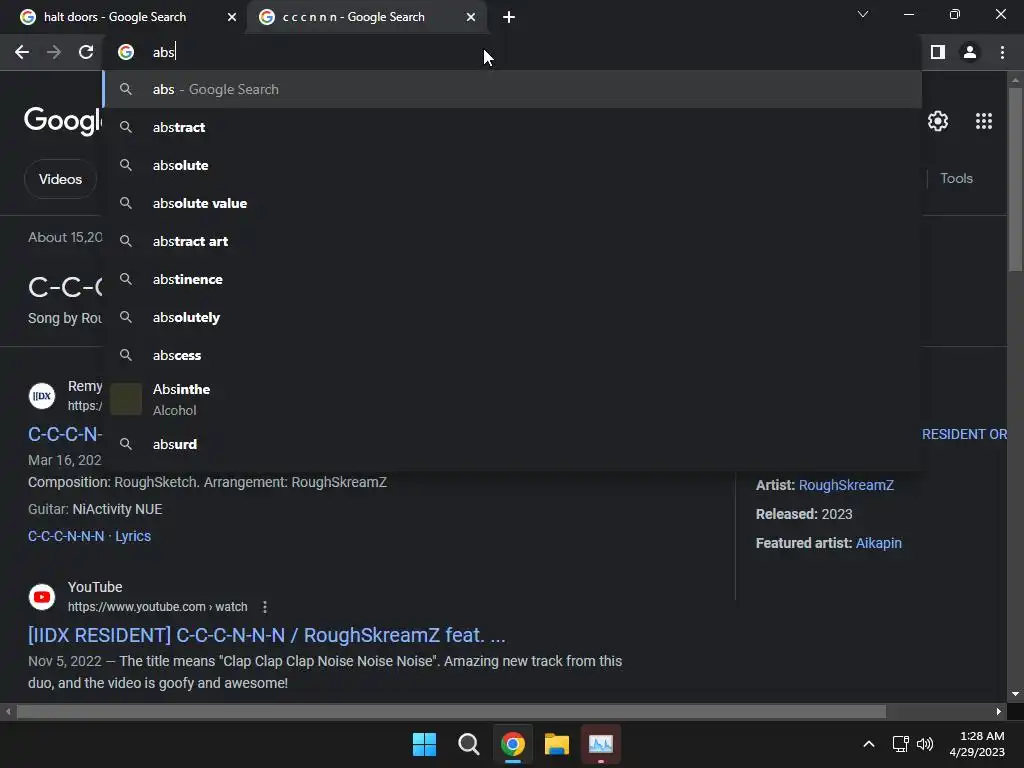
Task: Open the YouTube result three-dot options
Action: coord(264,607)
